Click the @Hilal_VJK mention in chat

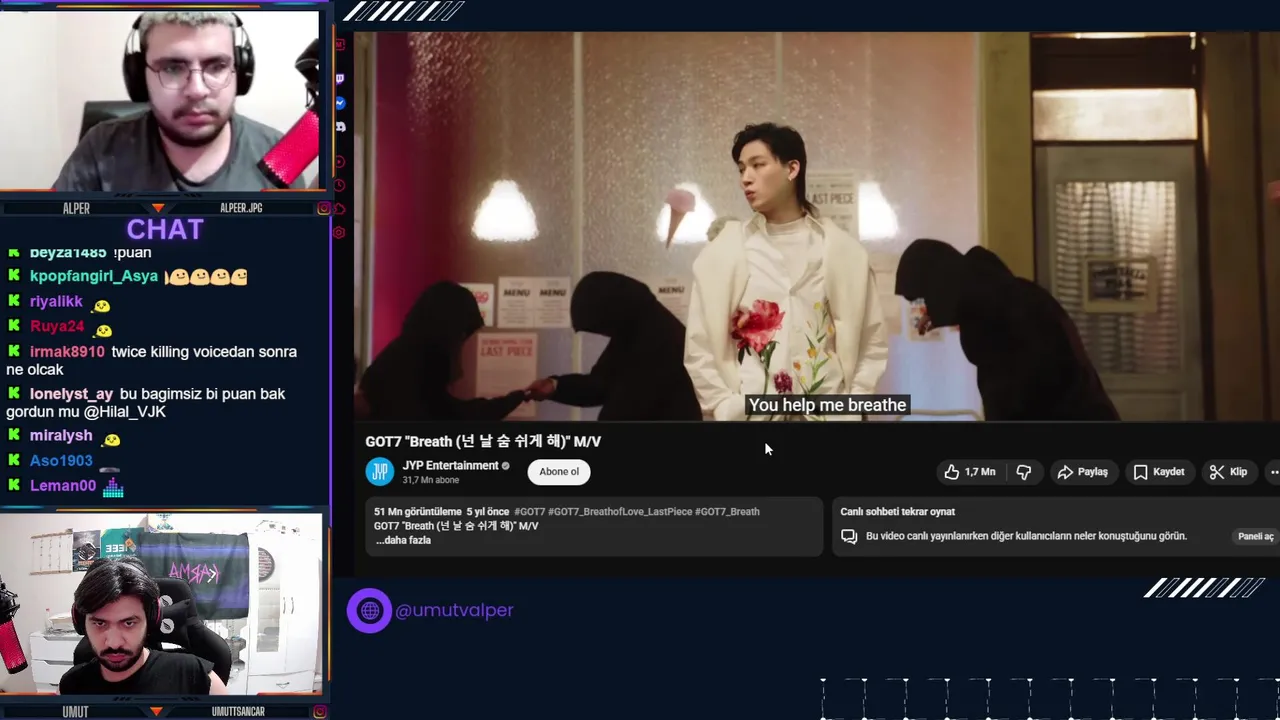tap(125, 412)
